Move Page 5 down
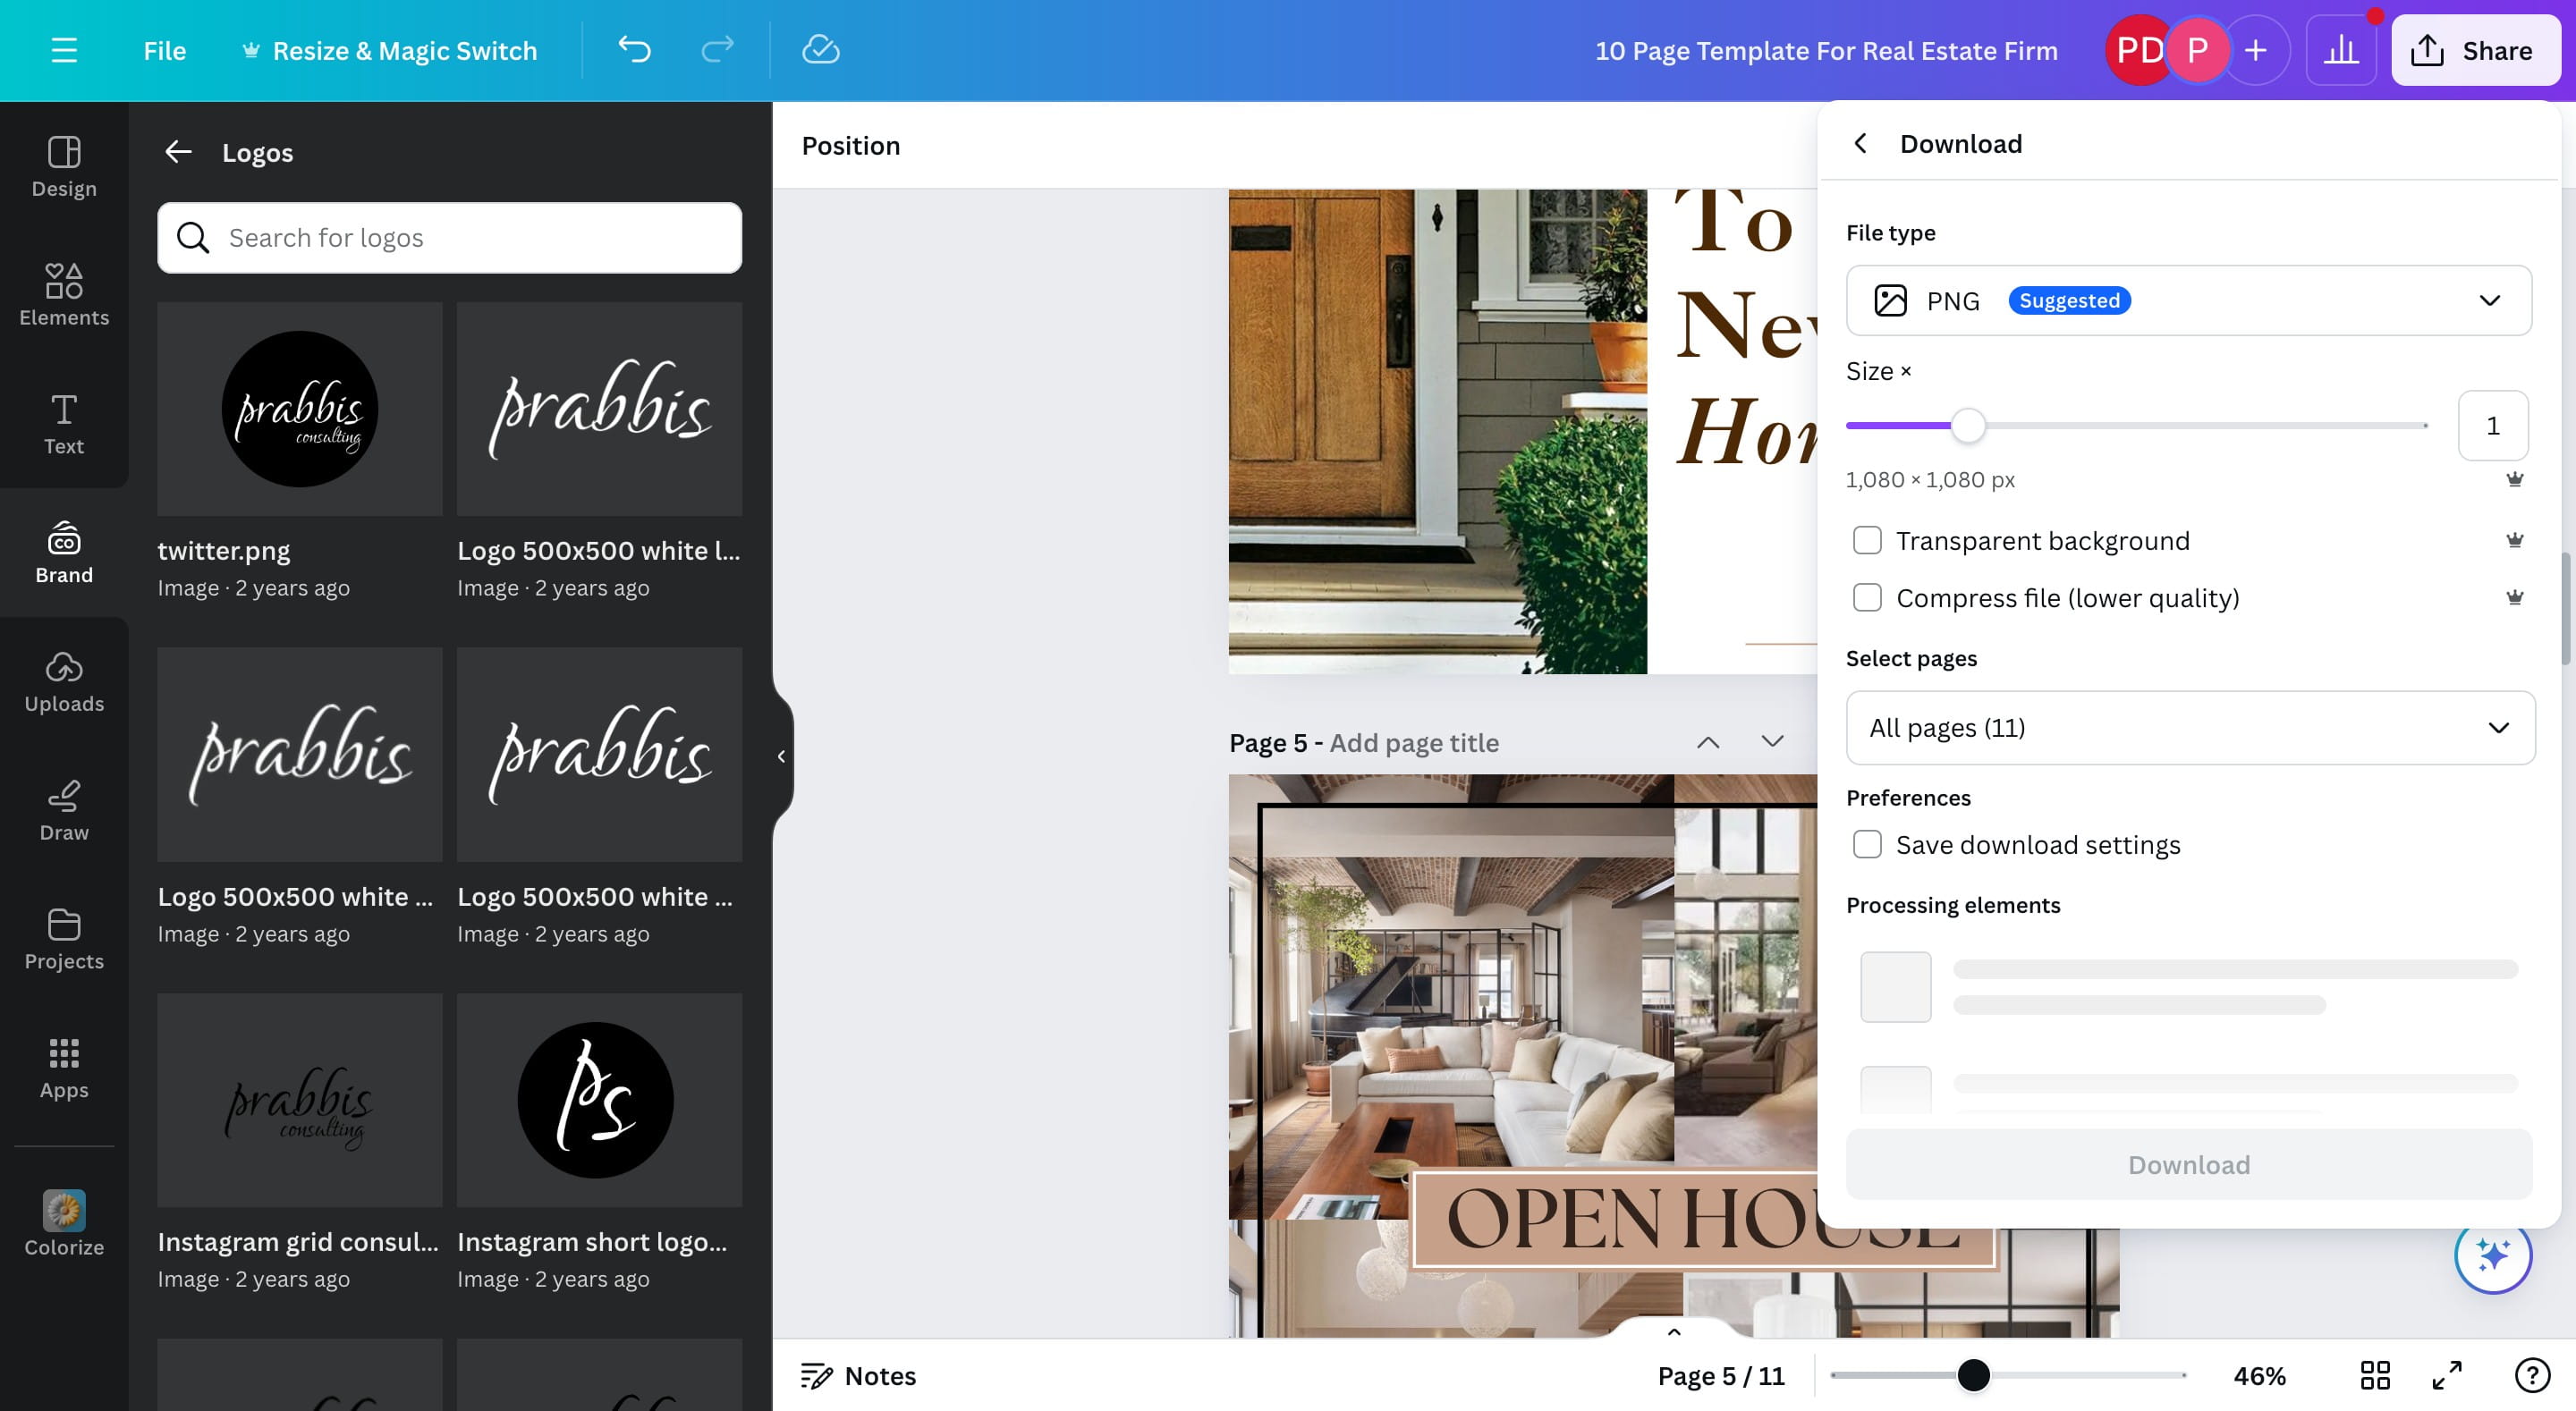Screen dimensions: 2576x1411 pyautogui.click(x=1772, y=742)
